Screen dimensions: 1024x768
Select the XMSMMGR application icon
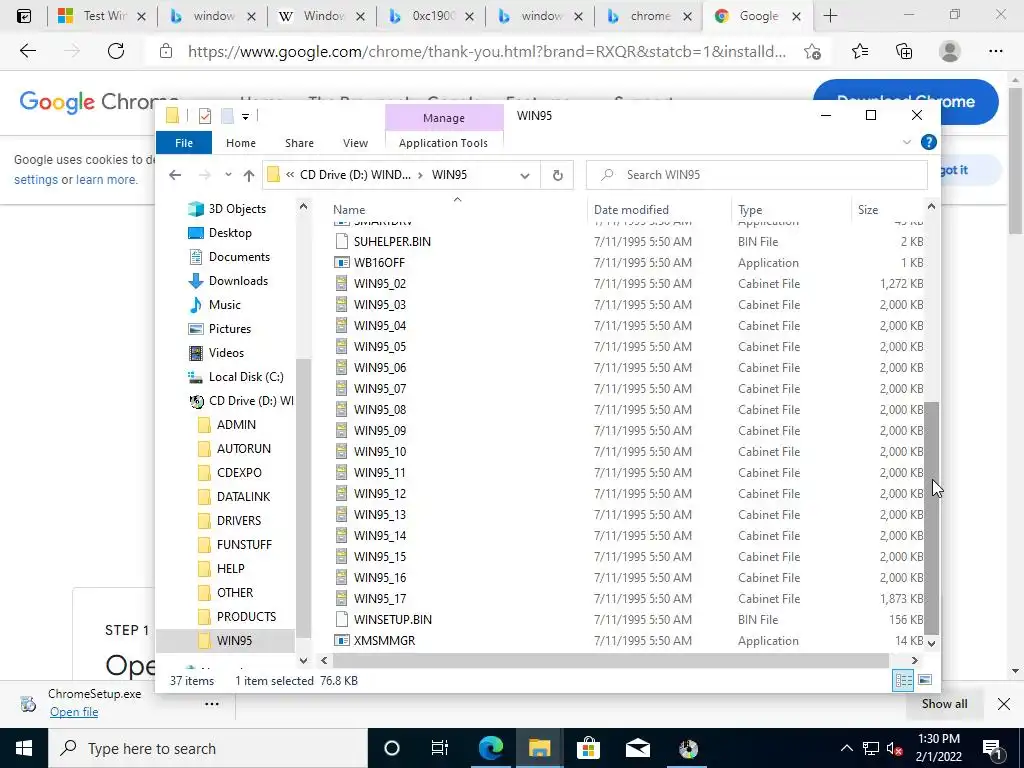tap(342, 641)
